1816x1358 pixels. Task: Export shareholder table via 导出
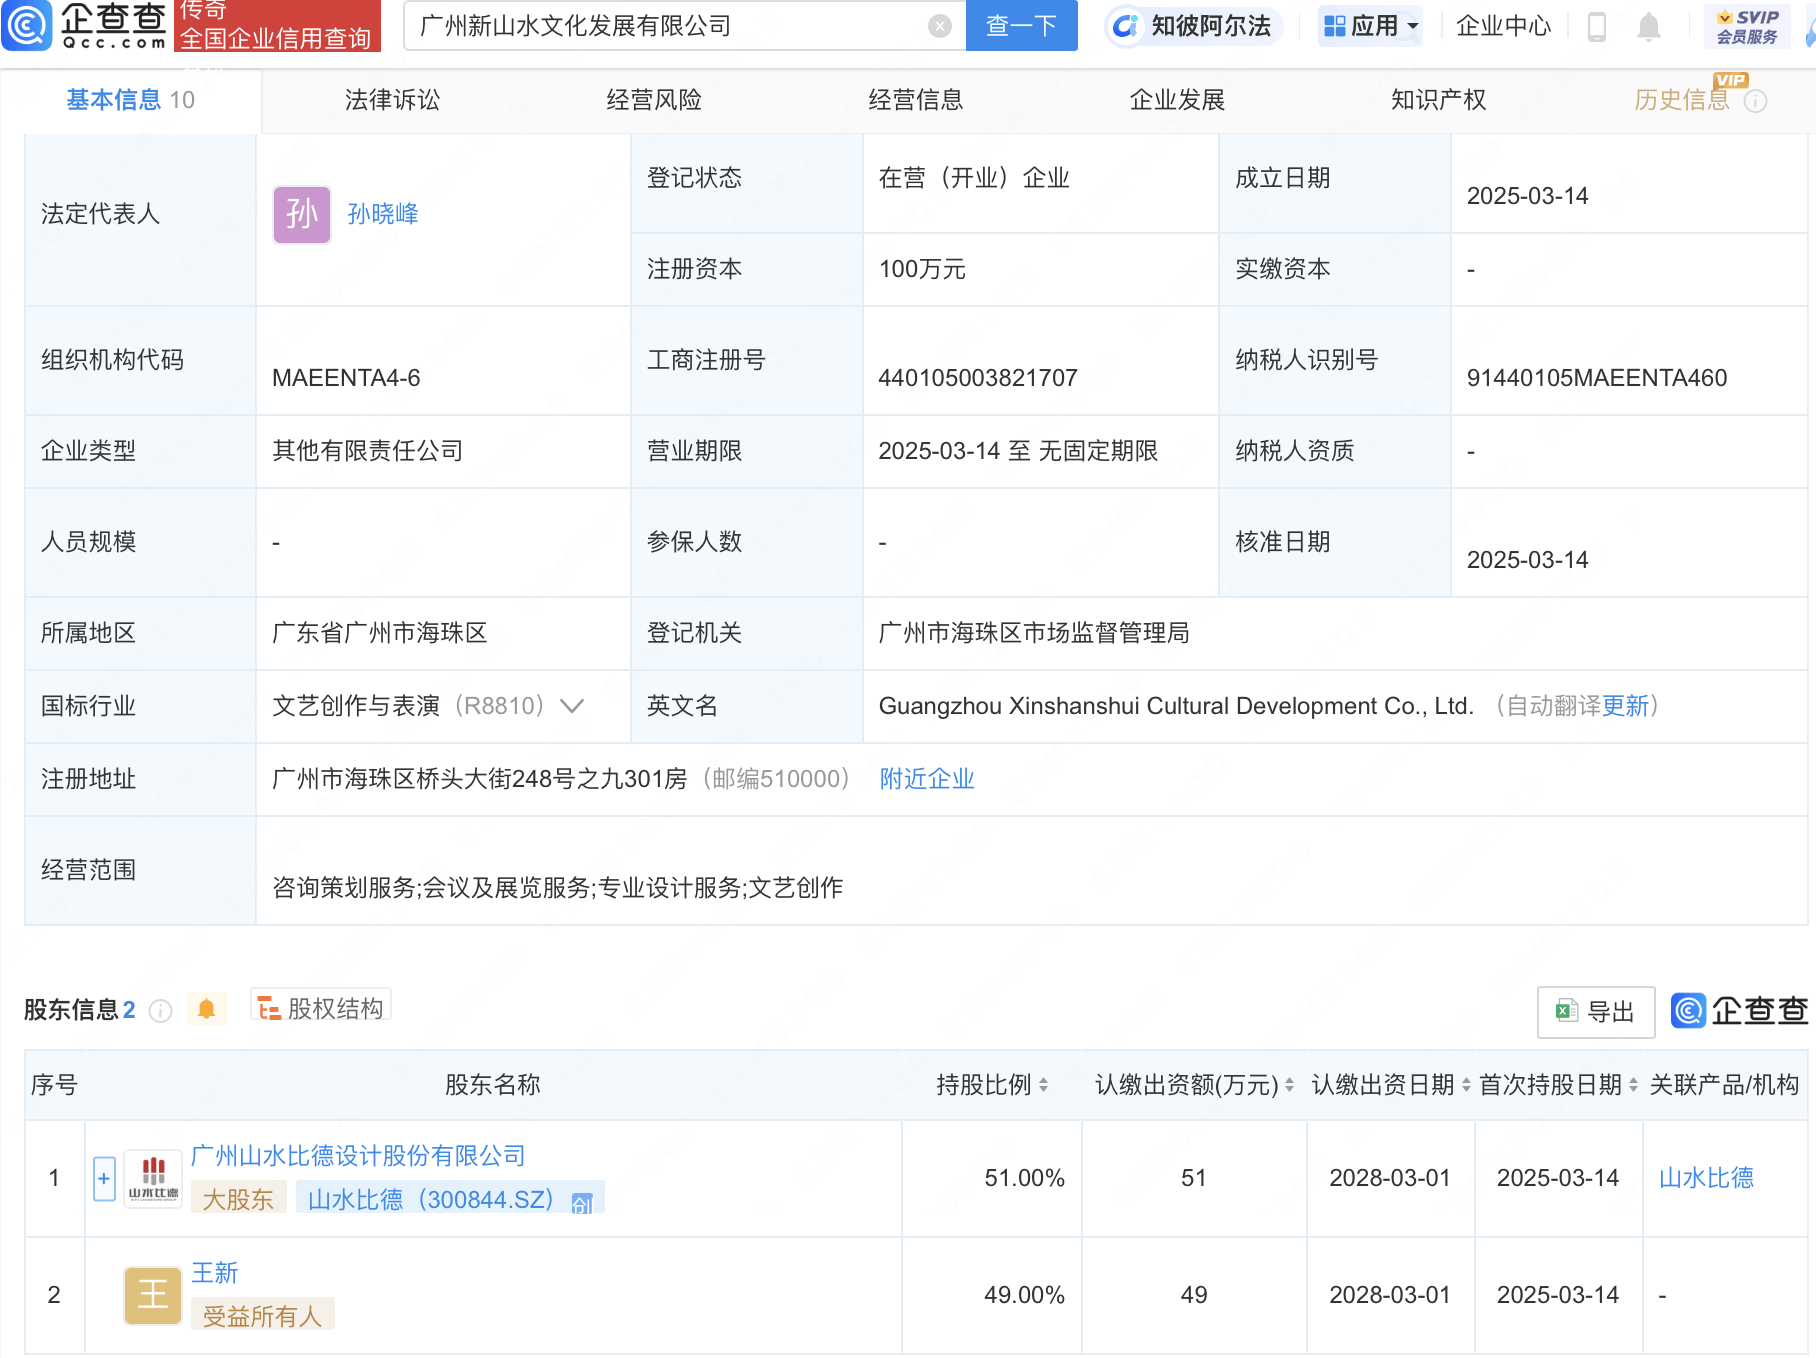click(1596, 1012)
